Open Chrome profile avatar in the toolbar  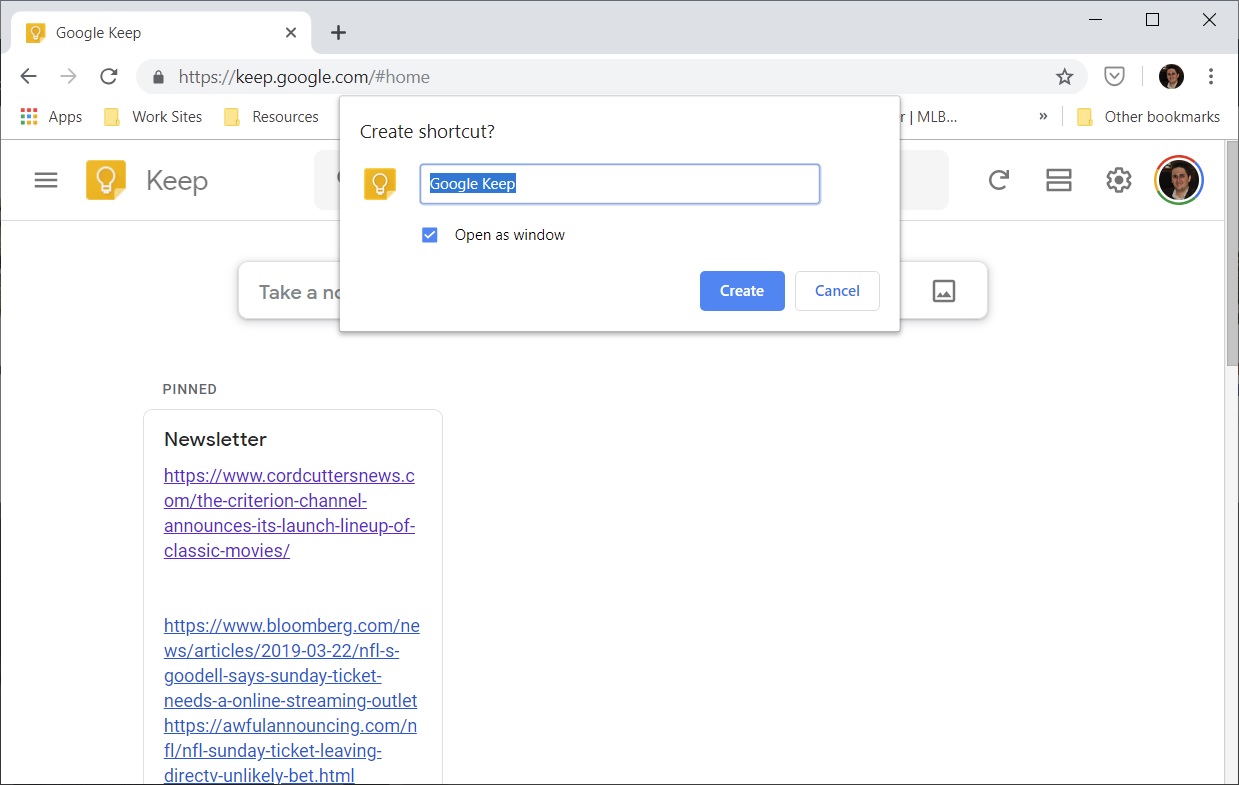click(1171, 77)
